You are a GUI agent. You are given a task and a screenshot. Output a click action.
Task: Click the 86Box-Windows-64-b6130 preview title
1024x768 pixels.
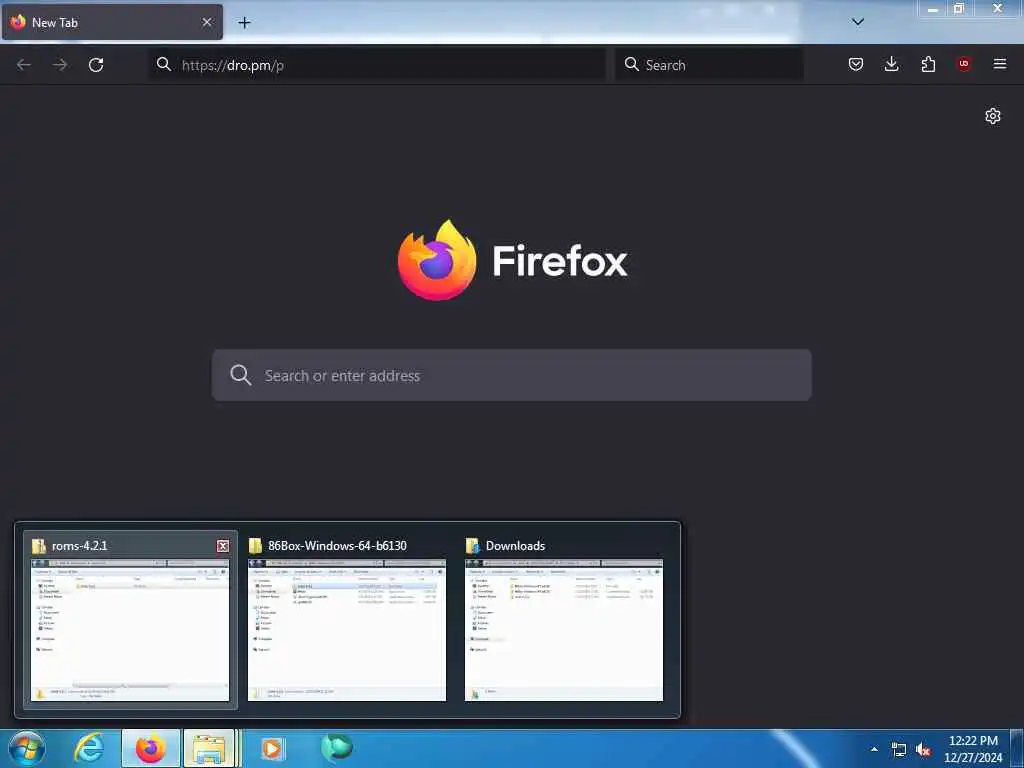click(x=338, y=546)
